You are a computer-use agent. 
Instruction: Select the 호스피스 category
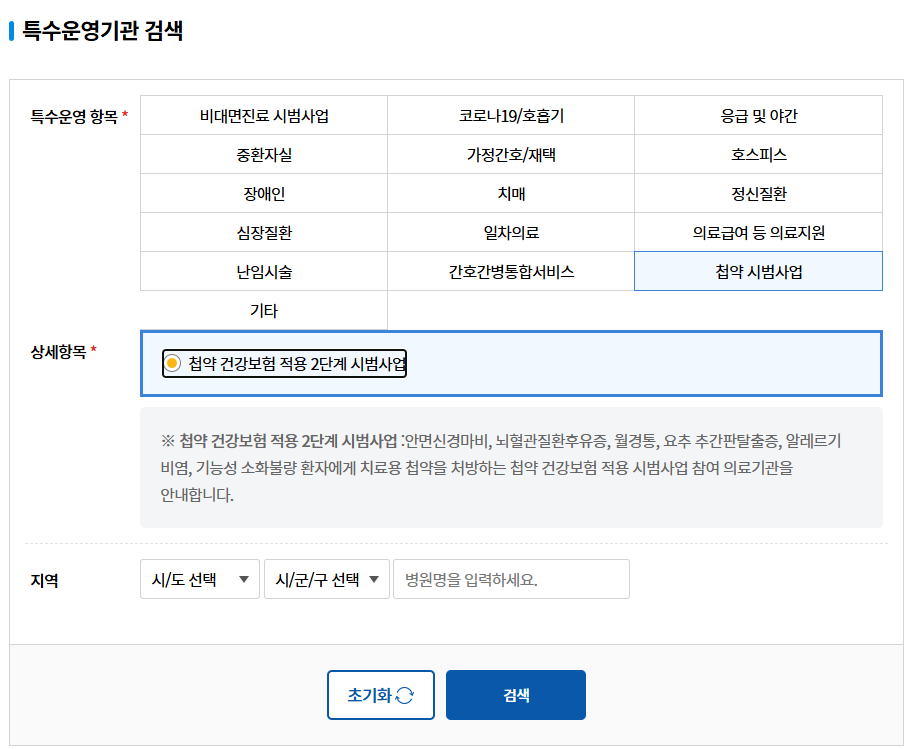[757, 154]
